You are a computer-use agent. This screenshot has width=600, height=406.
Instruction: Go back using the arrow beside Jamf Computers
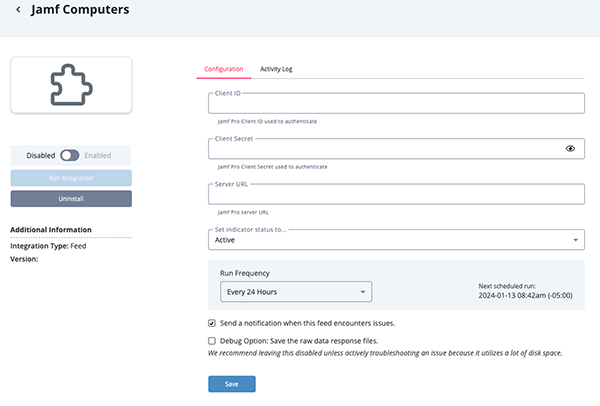point(18,10)
